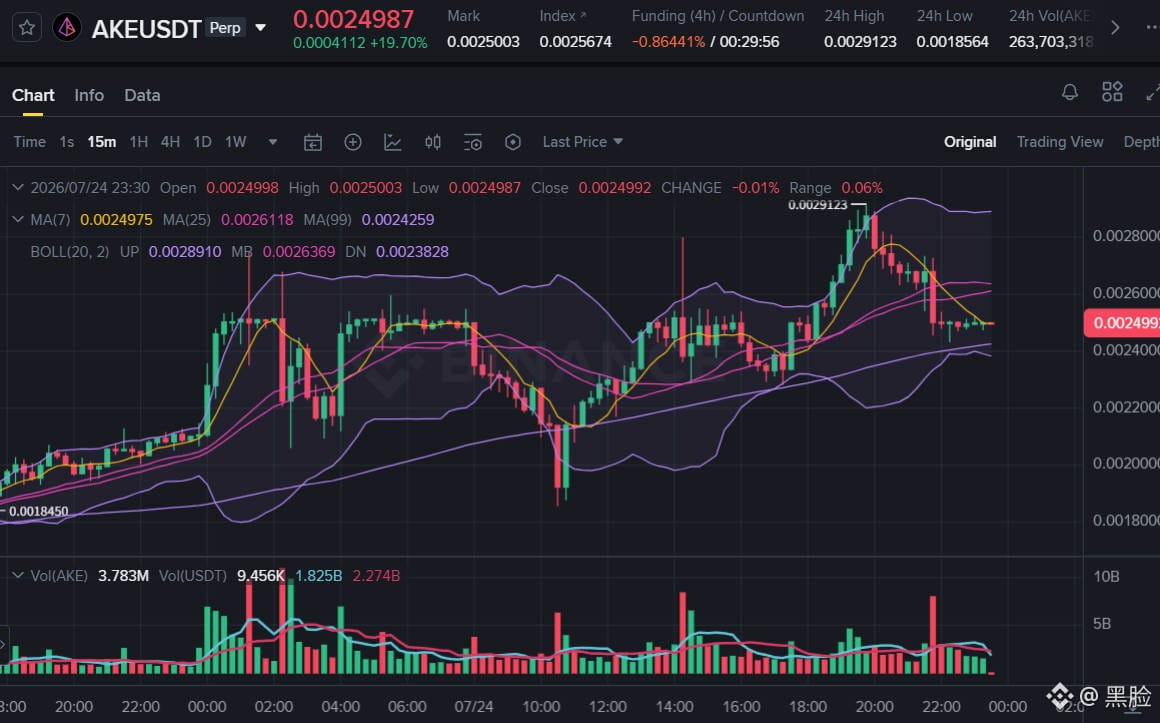Screen dimensions: 1160x723
Task: Click the Index price link
Action: click(563, 16)
